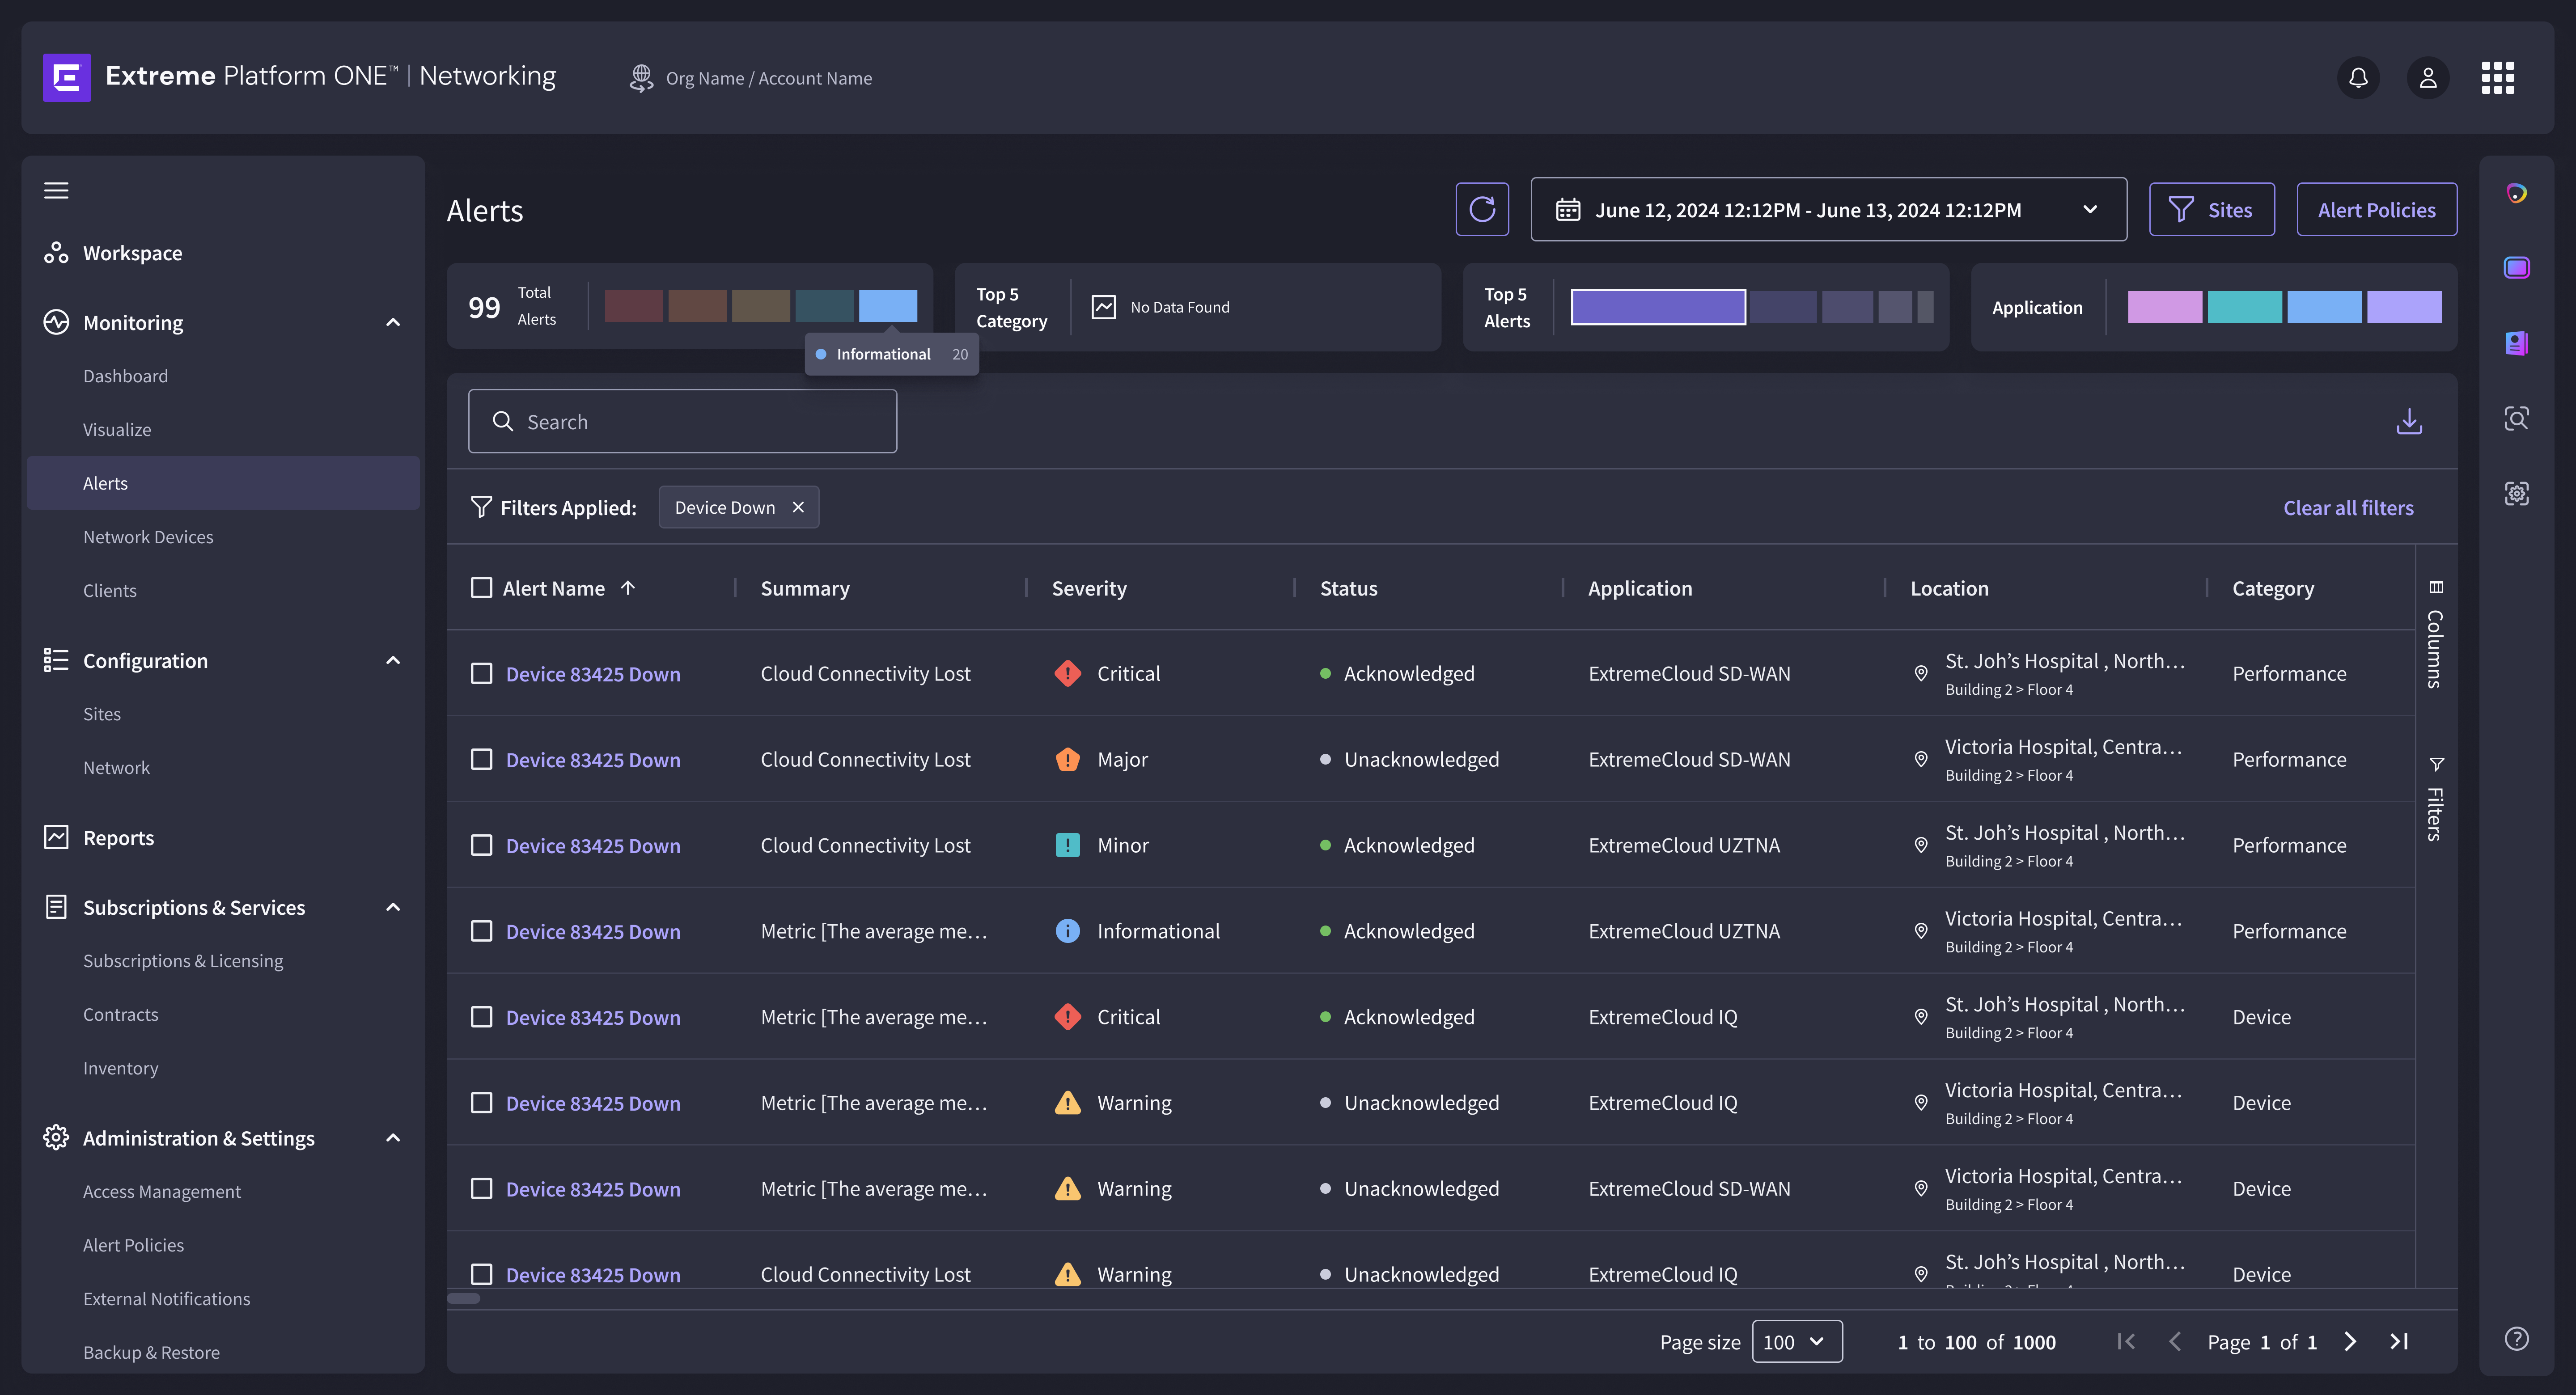Open the help question mark icon
The width and height of the screenshot is (2576, 1395).
point(2516,1338)
